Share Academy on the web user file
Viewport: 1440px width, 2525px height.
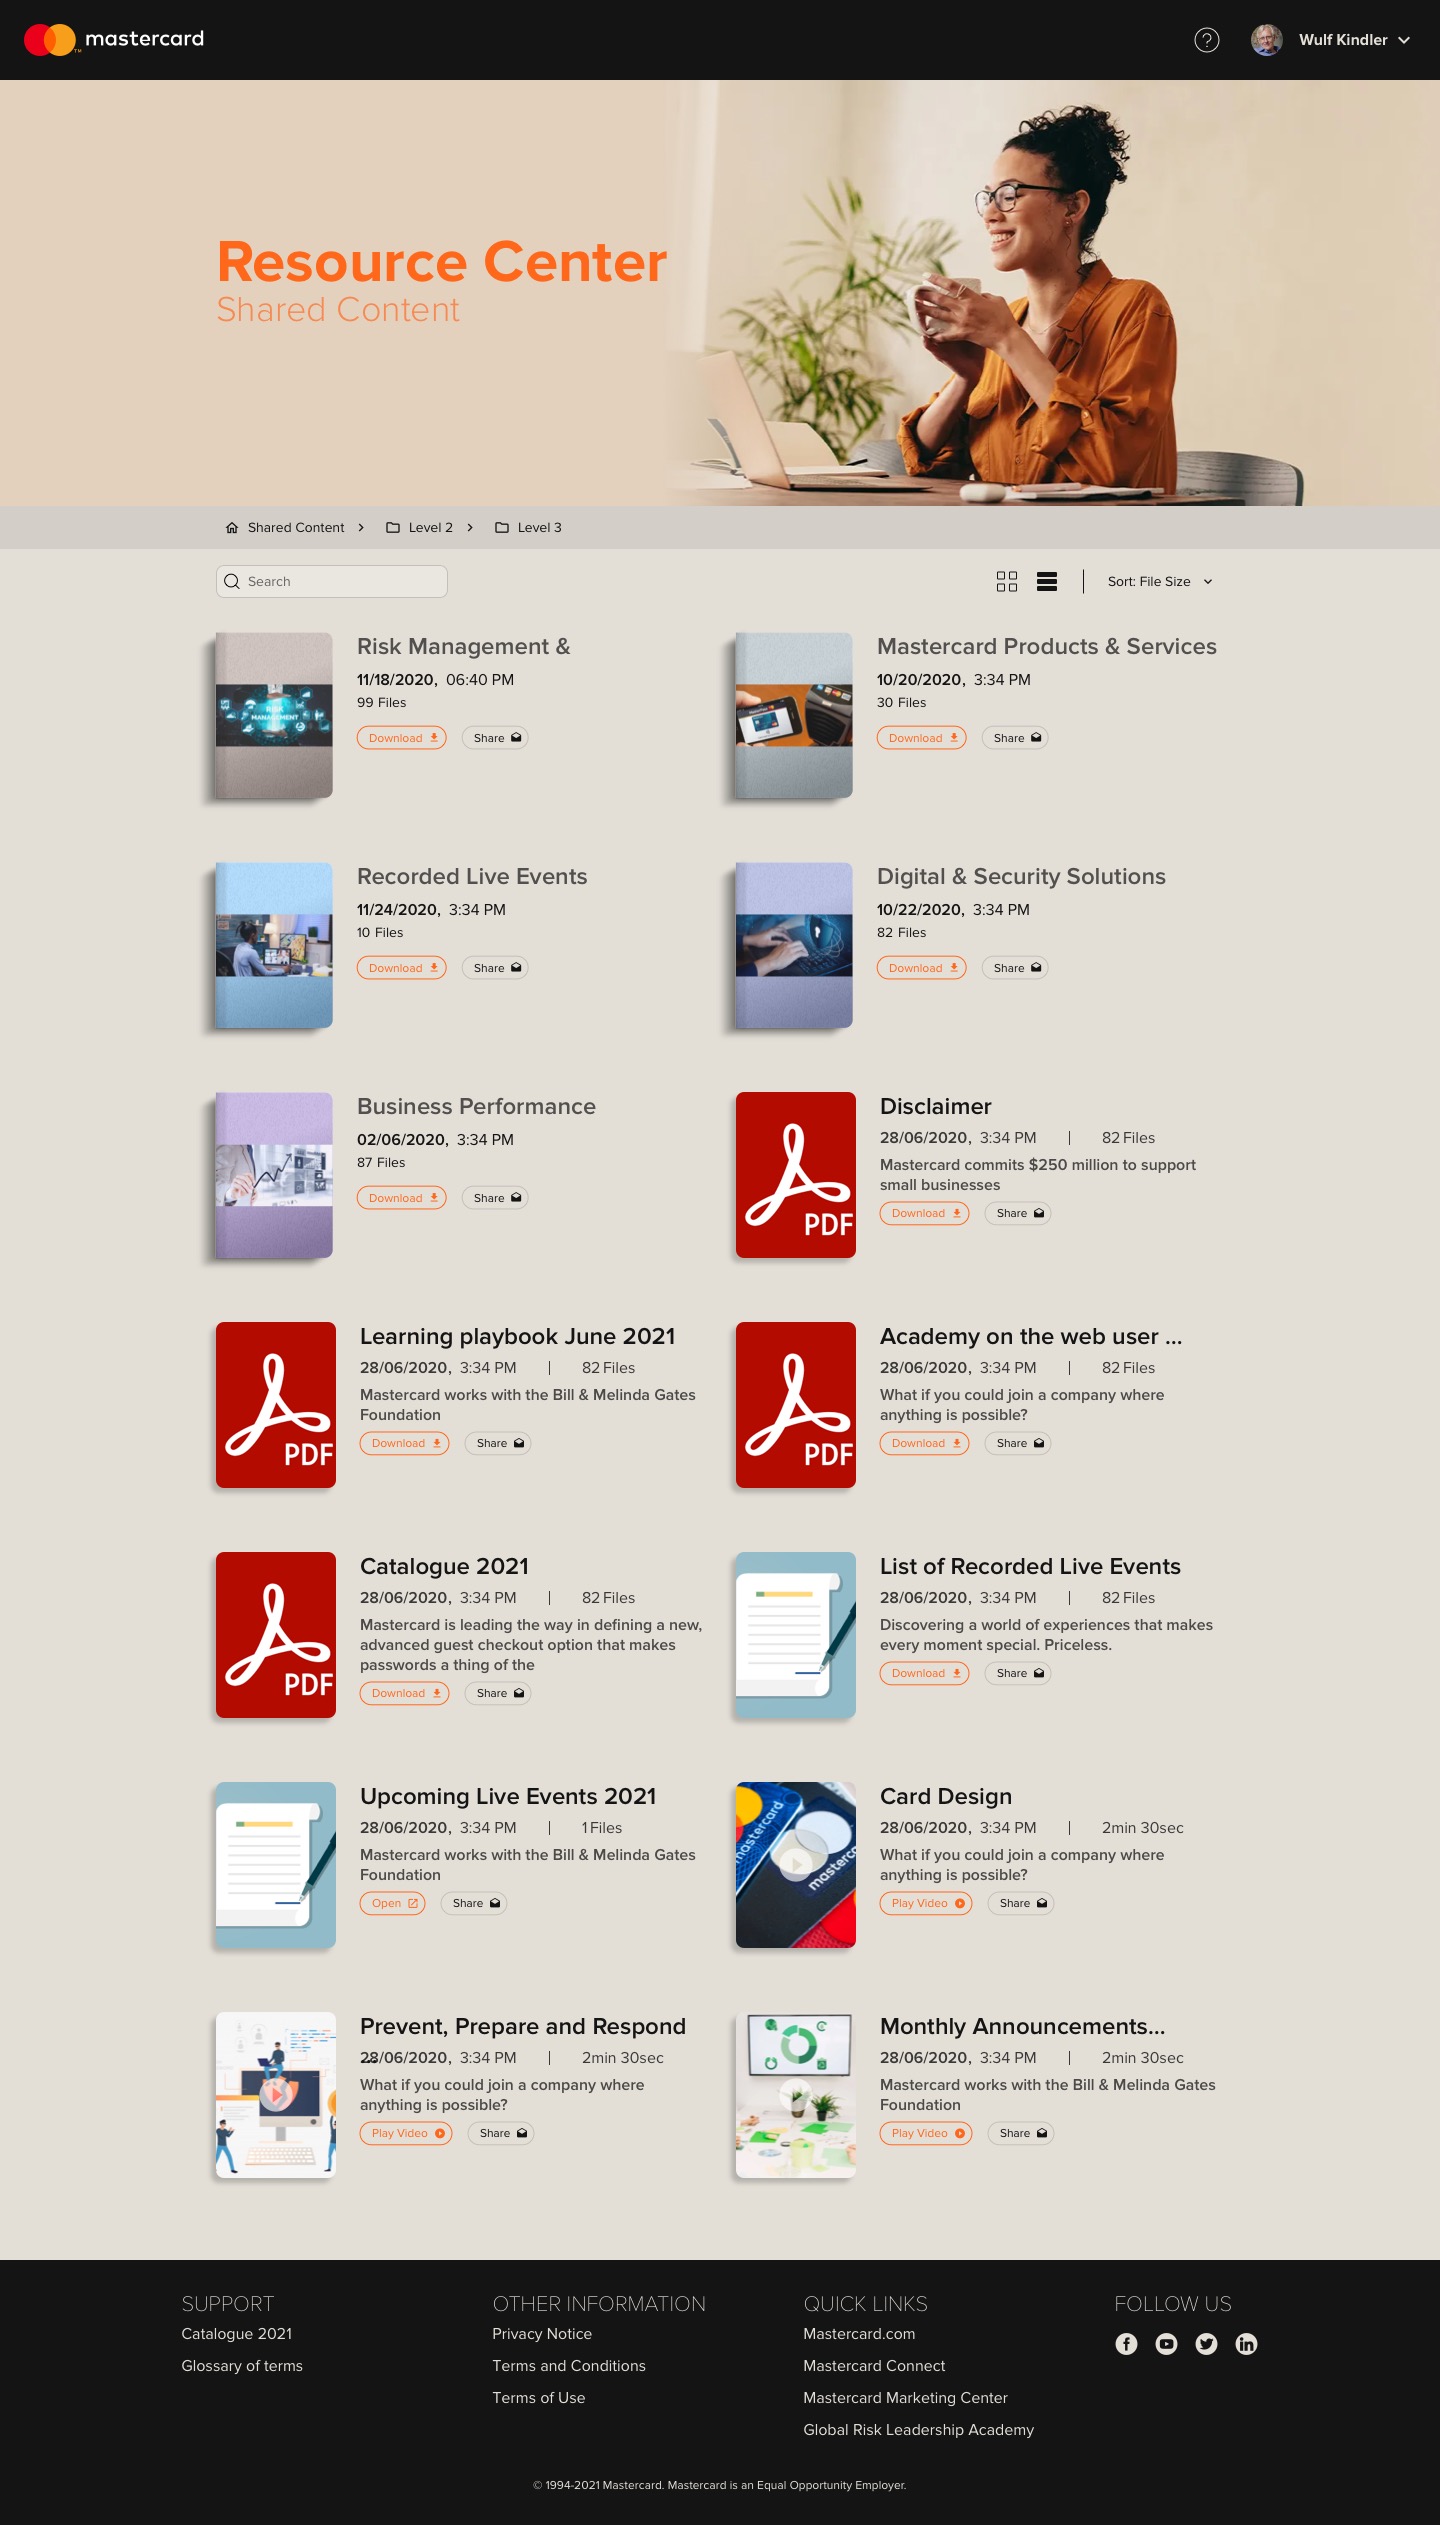coord(1018,1443)
